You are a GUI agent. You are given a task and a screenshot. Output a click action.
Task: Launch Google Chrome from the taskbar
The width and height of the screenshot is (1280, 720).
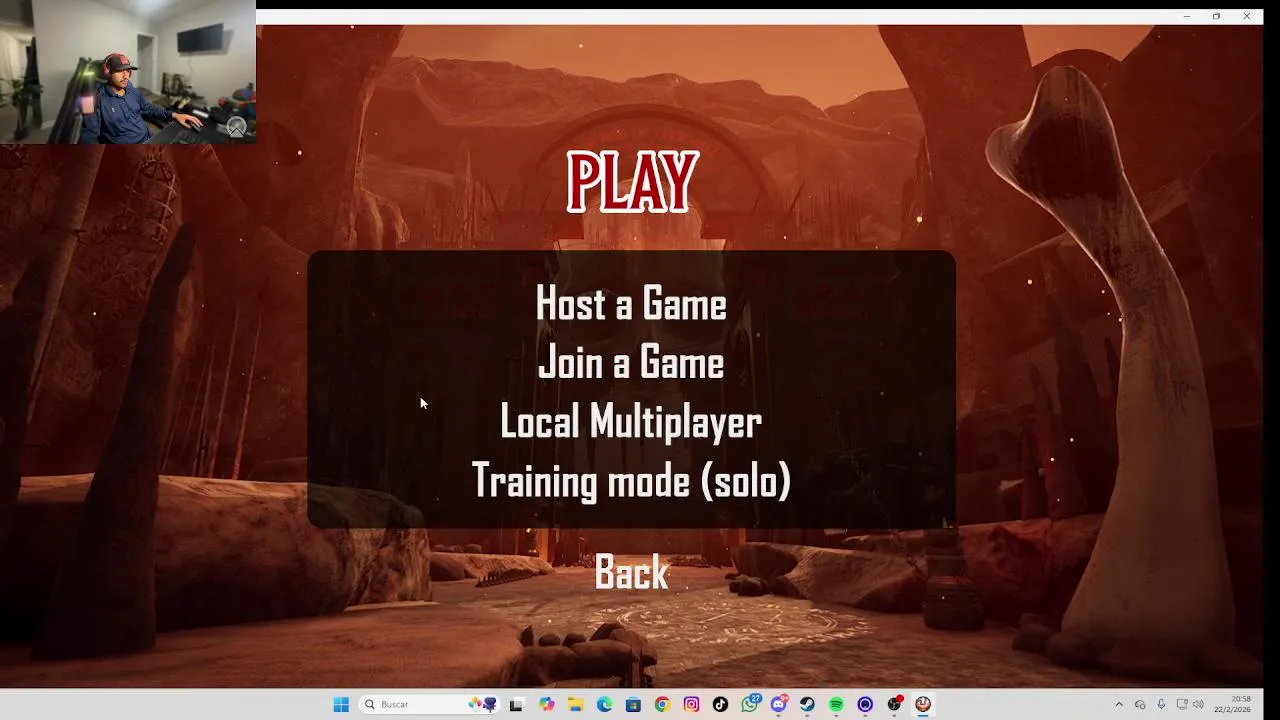coord(662,704)
